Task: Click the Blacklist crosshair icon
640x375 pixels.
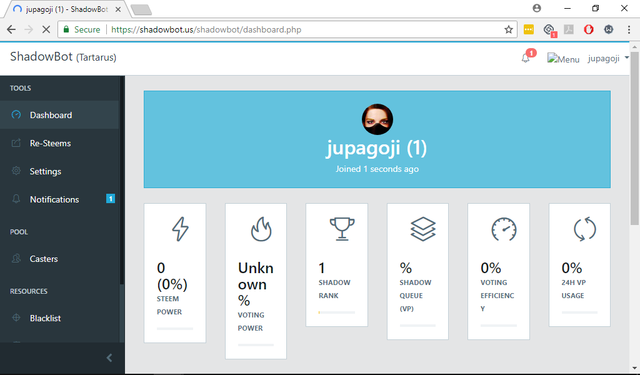Action: coord(16,317)
